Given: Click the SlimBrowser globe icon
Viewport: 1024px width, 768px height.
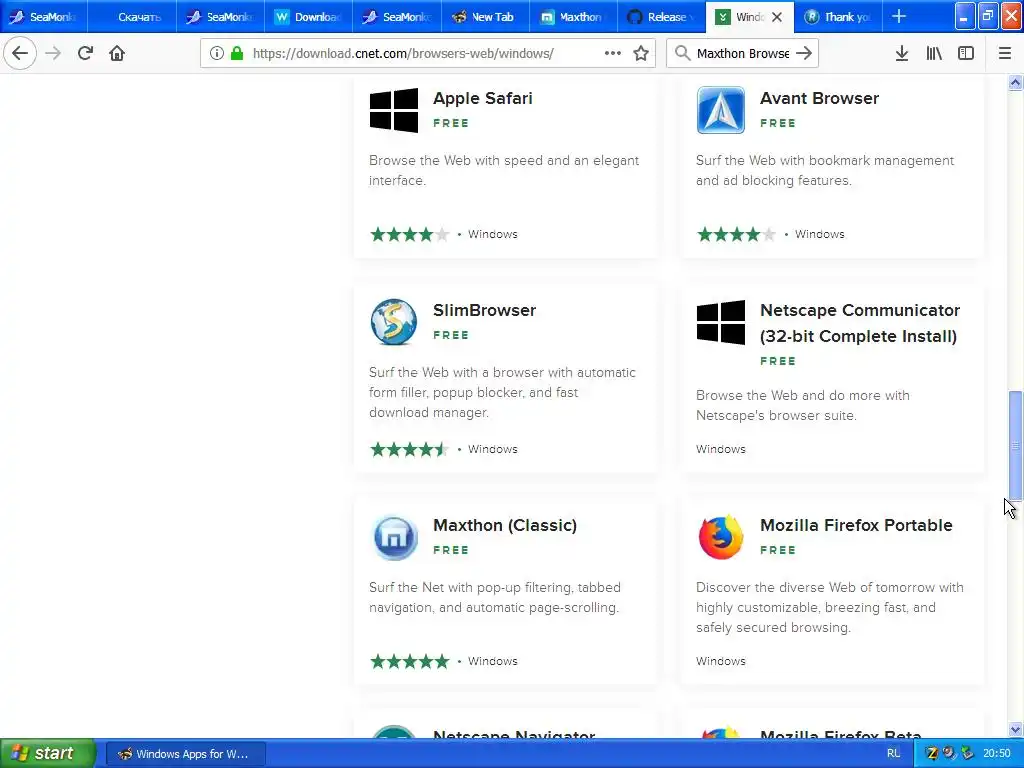Looking at the screenshot, I should pos(394,322).
